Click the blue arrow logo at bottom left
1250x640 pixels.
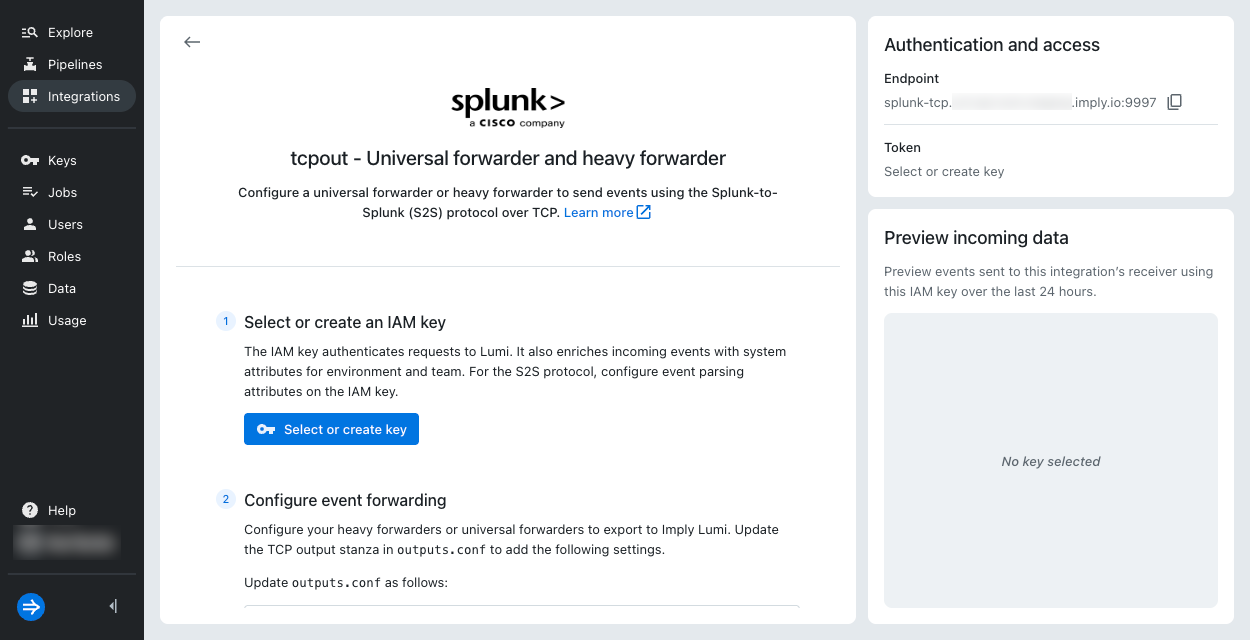31,606
